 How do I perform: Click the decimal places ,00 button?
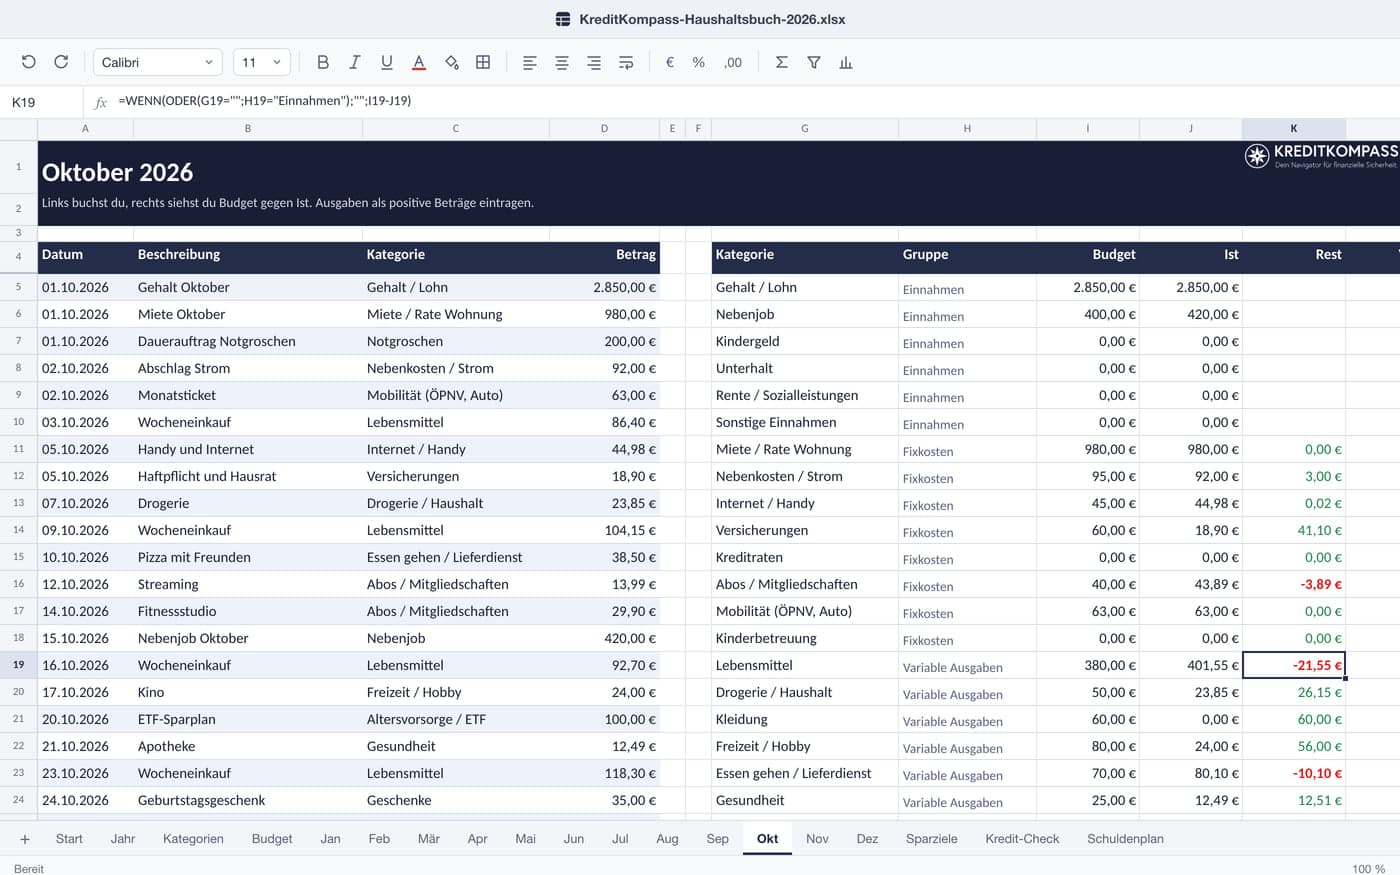tap(733, 62)
